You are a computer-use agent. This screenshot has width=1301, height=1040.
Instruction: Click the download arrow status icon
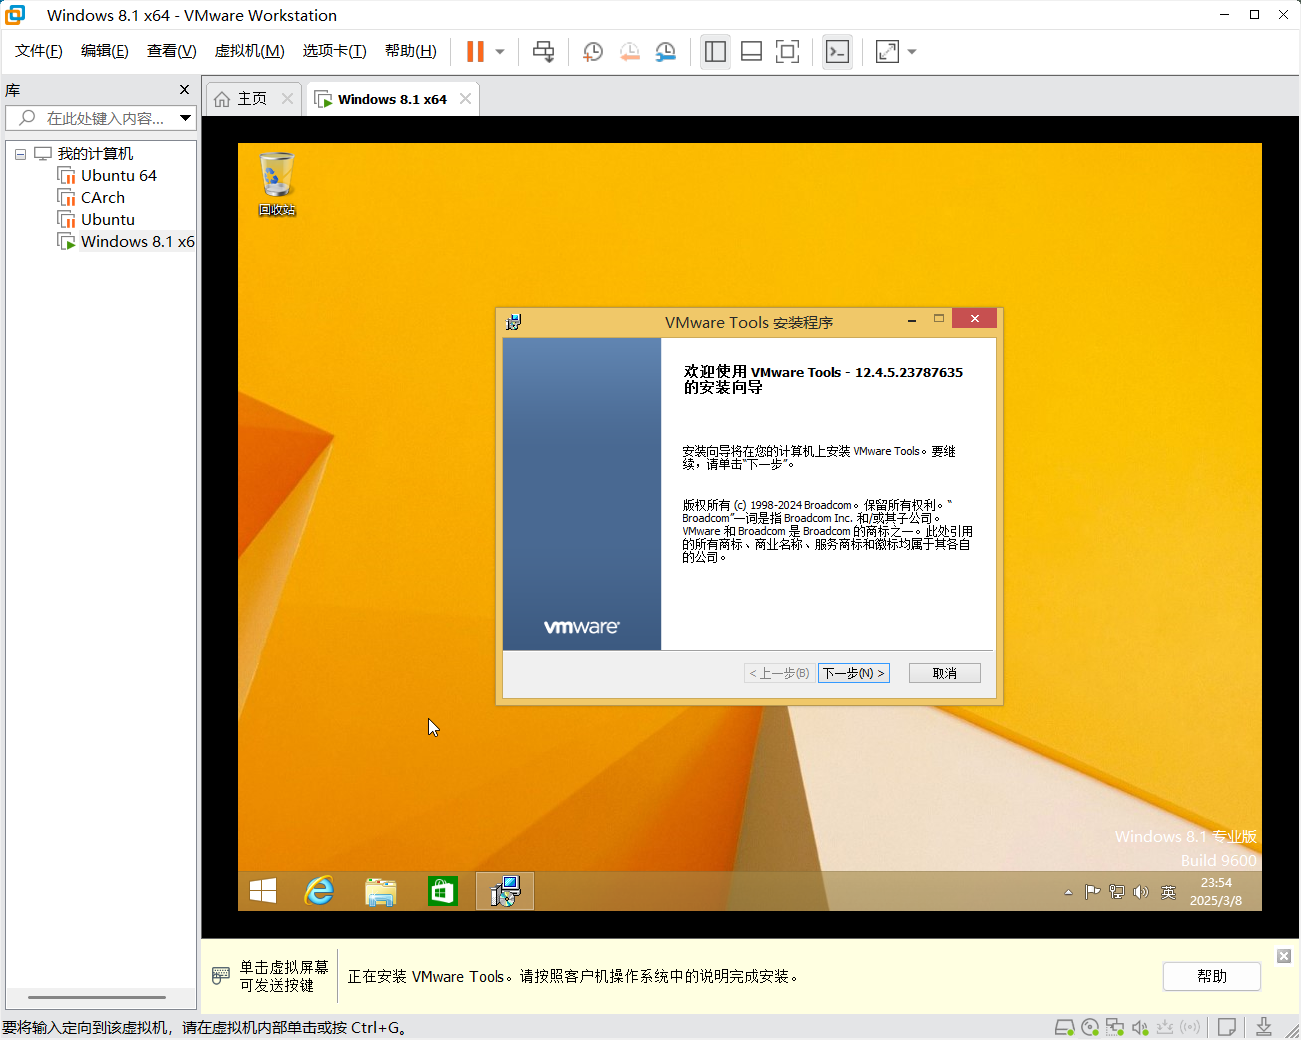1264,1027
